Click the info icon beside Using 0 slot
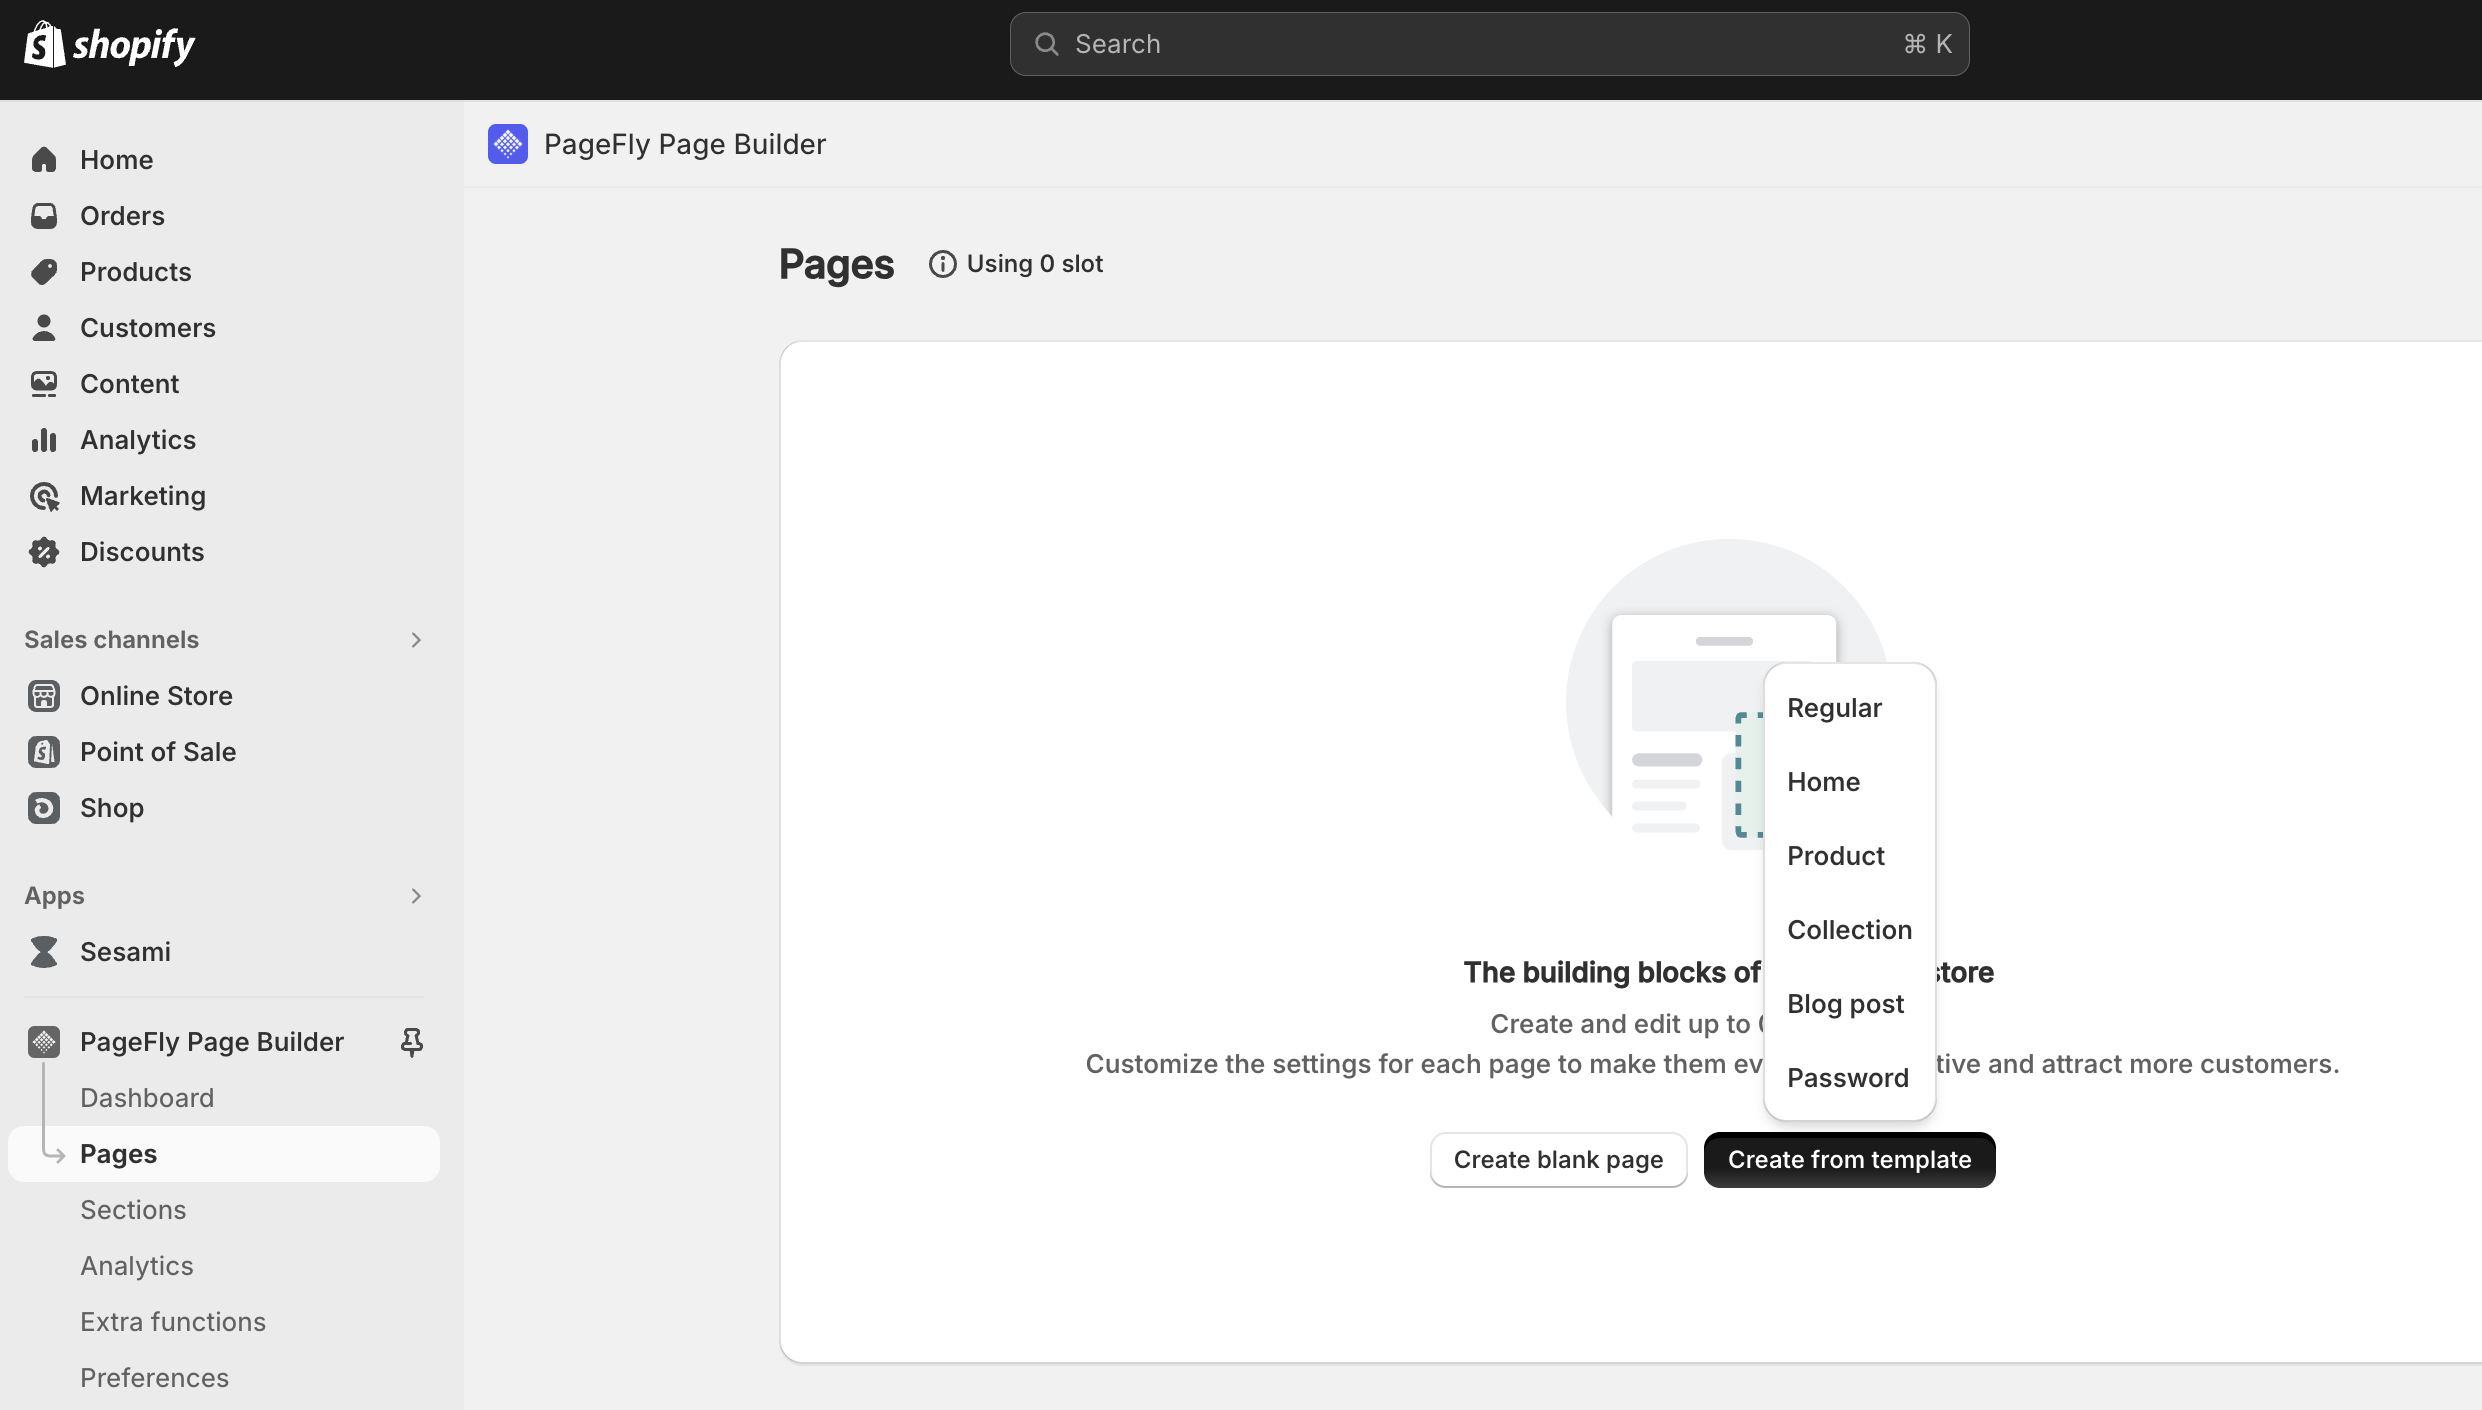The image size is (2482, 1410). tap(942, 264)
